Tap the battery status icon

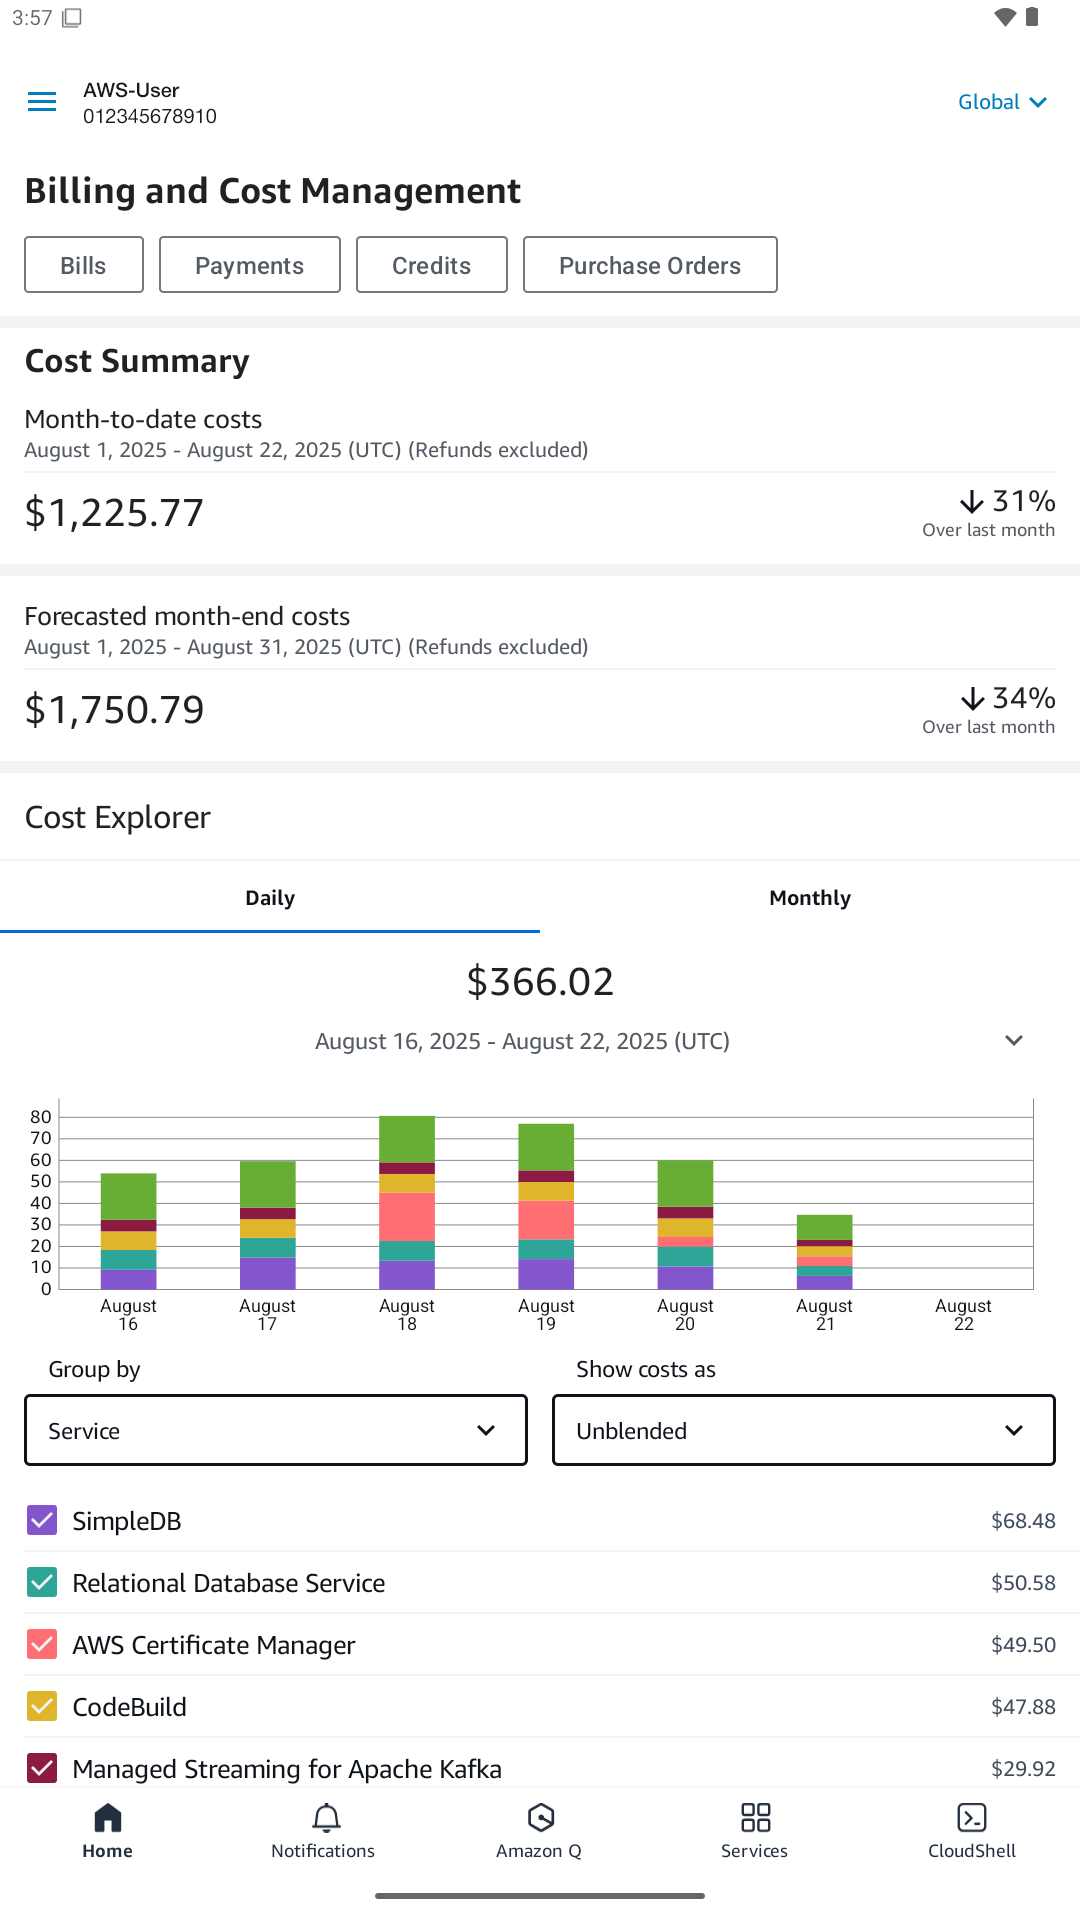tap(1033, 17)
